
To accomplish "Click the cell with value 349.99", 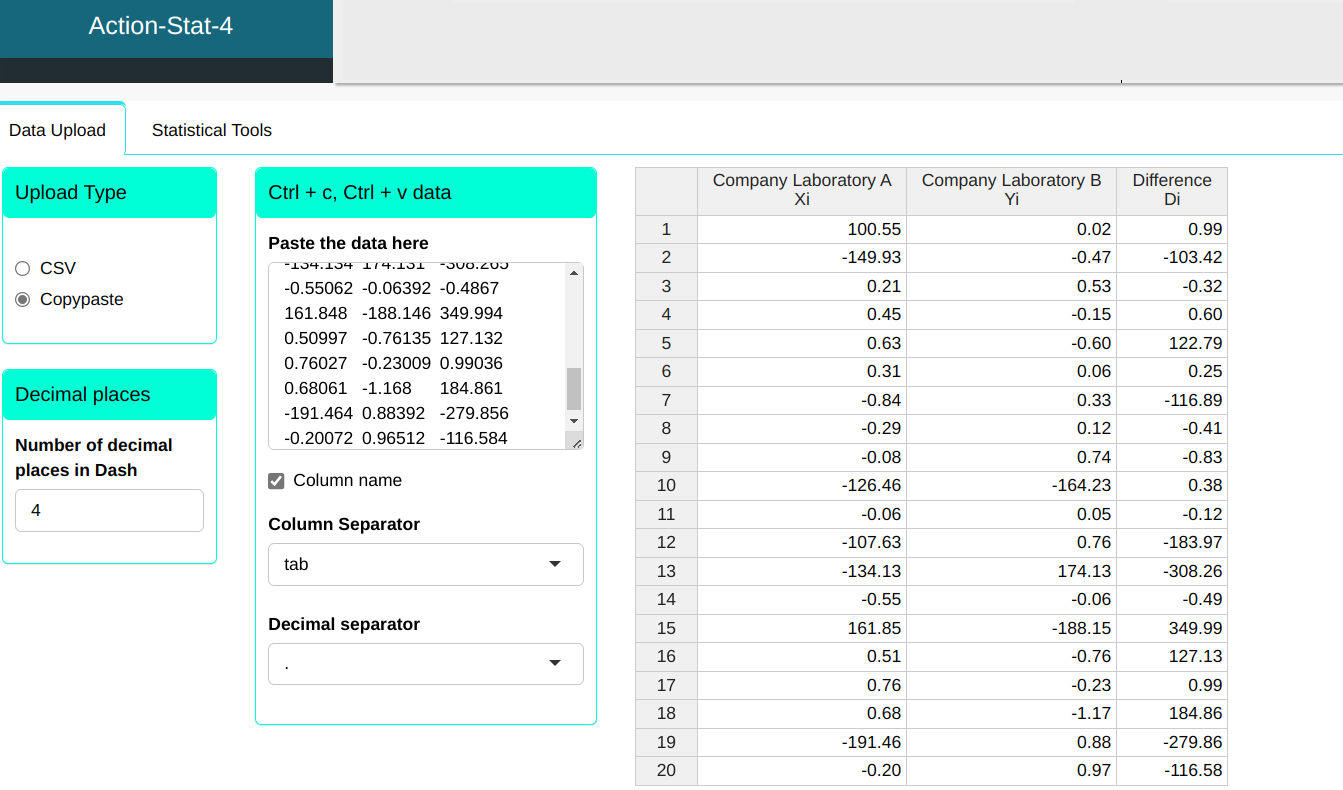I will pyautogui.click(x=1171, y=628).
